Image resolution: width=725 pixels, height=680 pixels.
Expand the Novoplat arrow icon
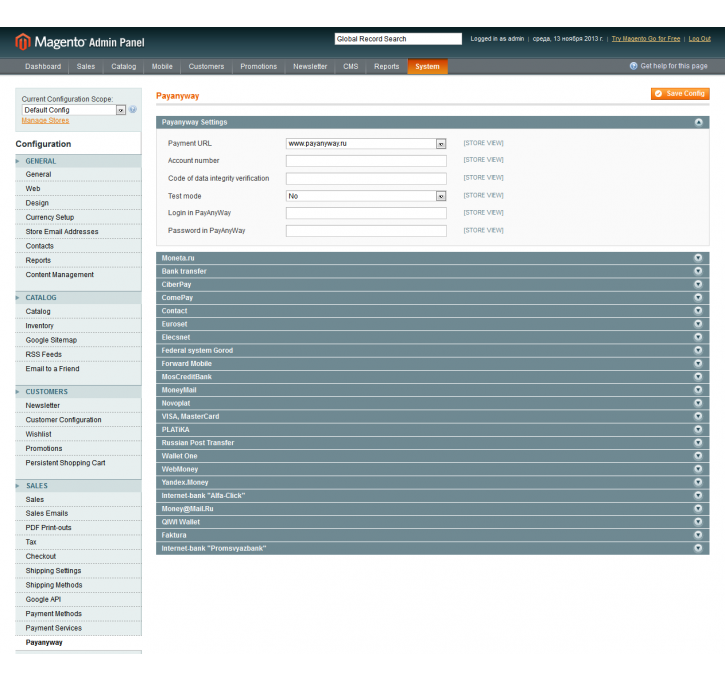coord(698,403)
